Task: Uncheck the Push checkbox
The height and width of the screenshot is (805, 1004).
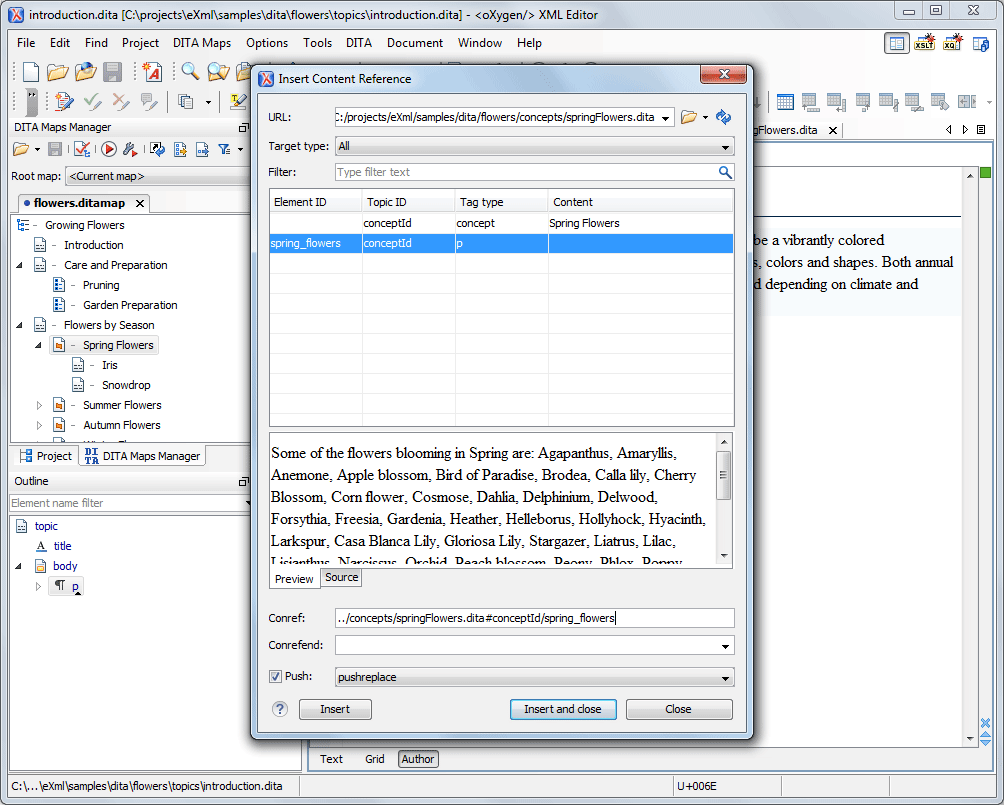Action: coord(275,676)
